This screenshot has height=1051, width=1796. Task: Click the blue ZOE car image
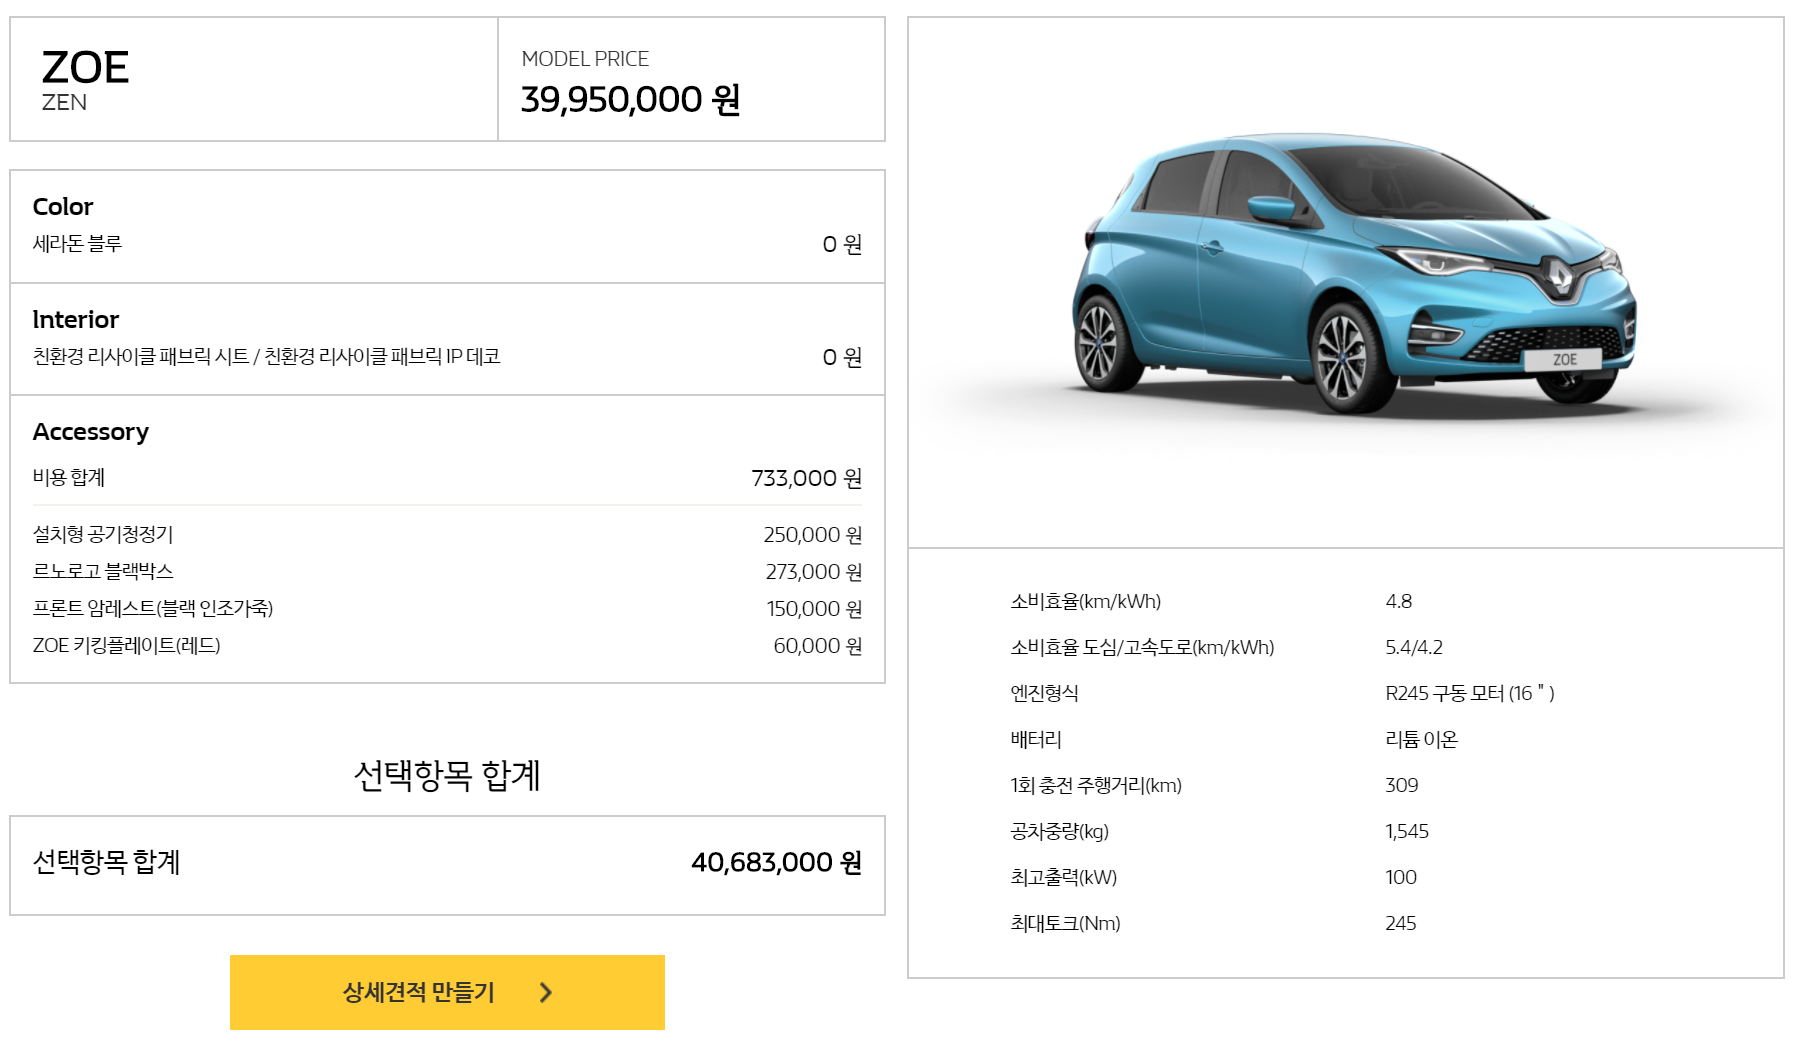[x=1354, y=274]
